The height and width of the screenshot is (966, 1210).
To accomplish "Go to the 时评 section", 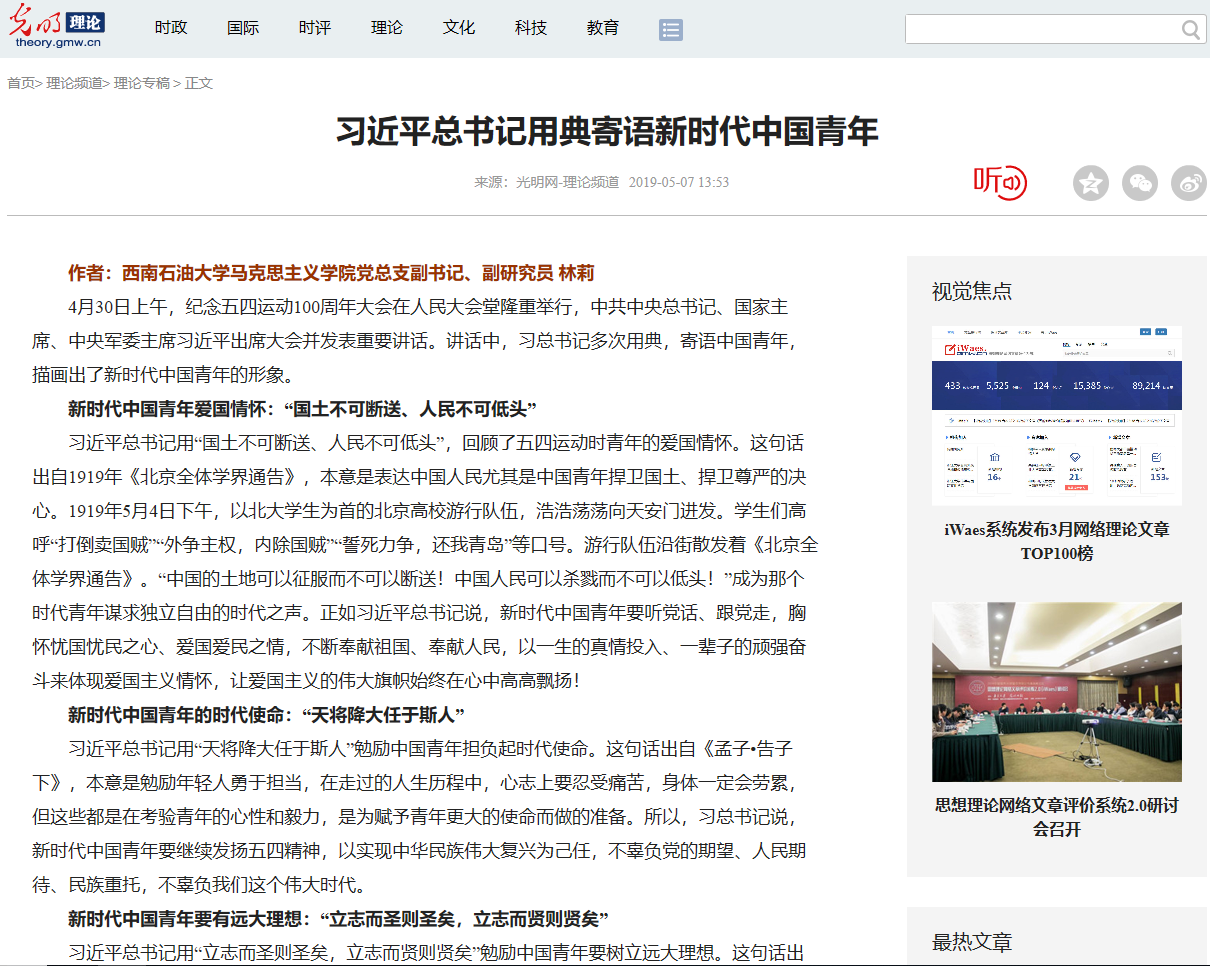I will 315,28.
